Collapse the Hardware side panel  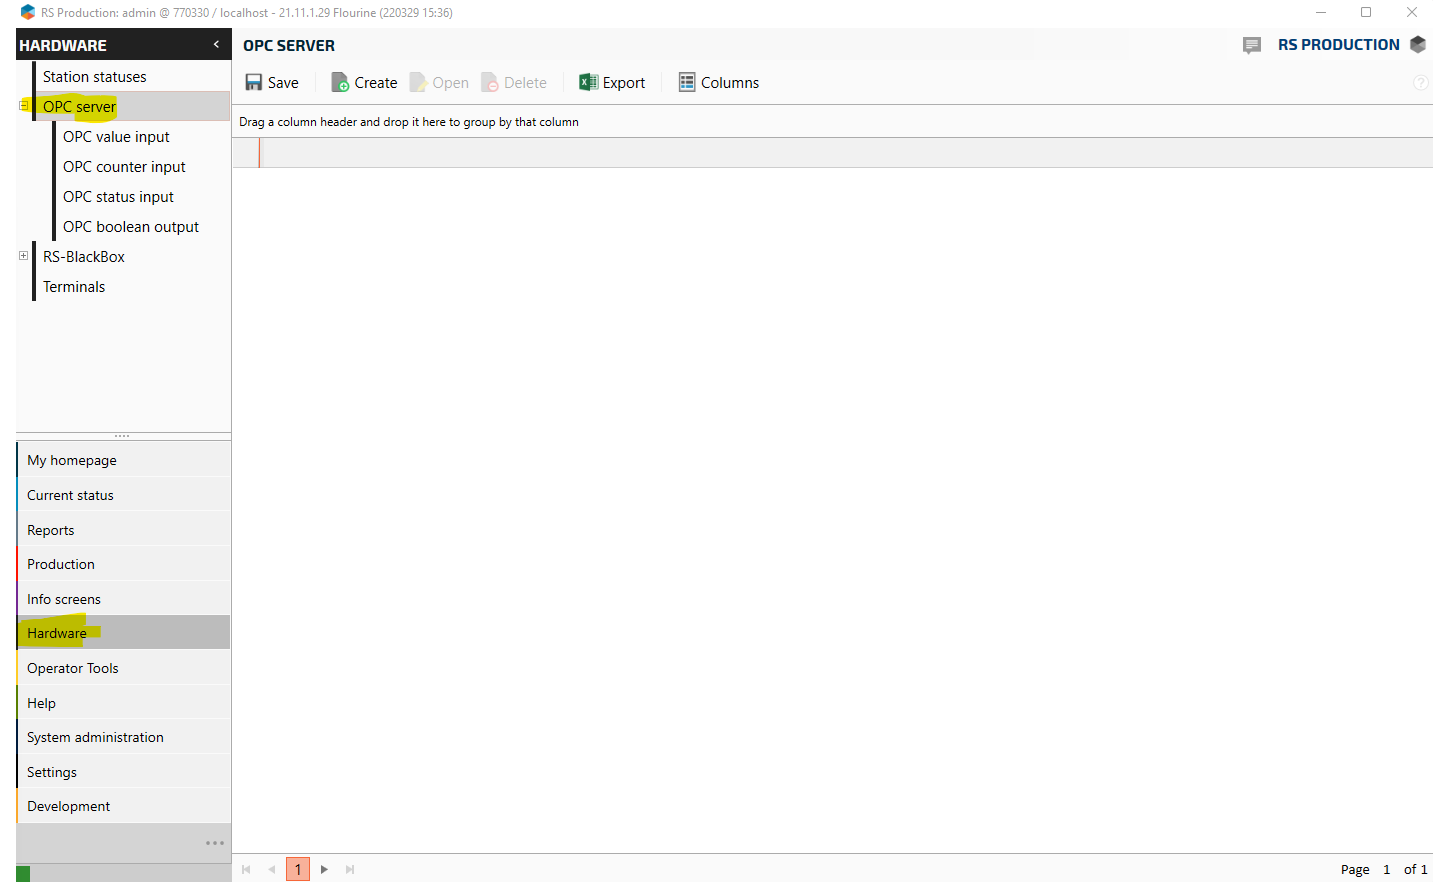tap(216, 45)
